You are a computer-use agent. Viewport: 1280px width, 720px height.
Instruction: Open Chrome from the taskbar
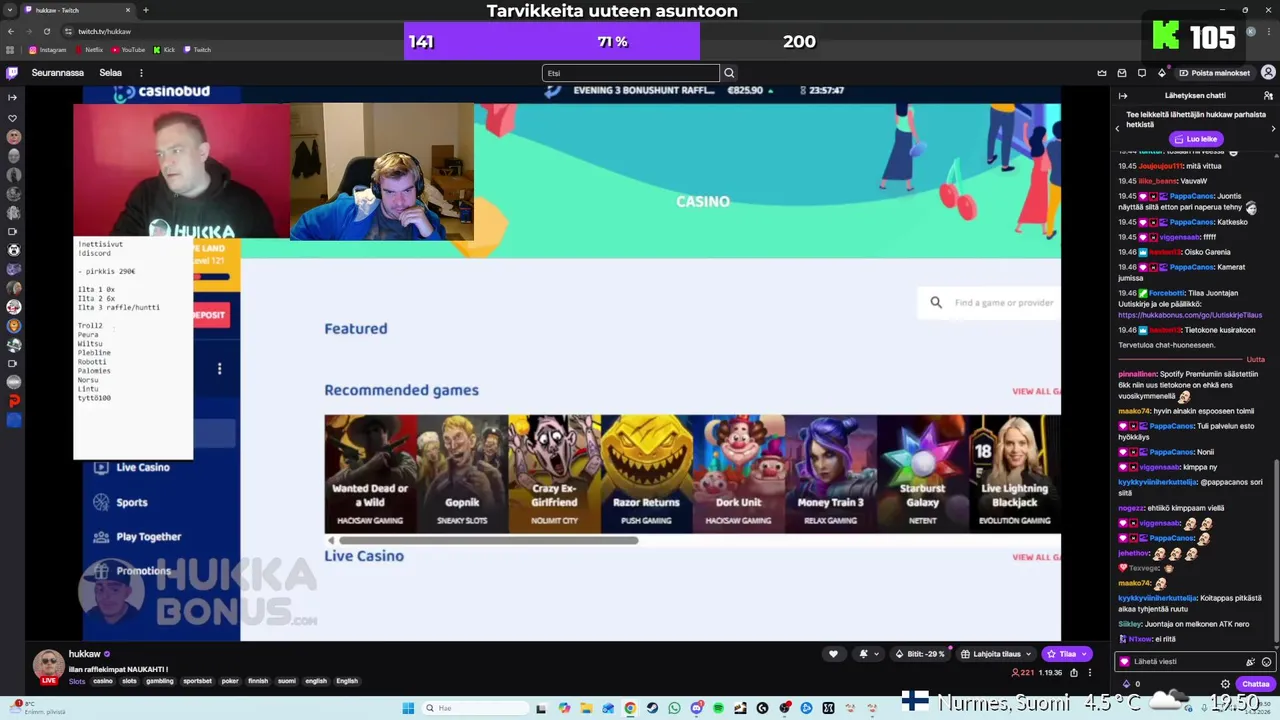630,708
